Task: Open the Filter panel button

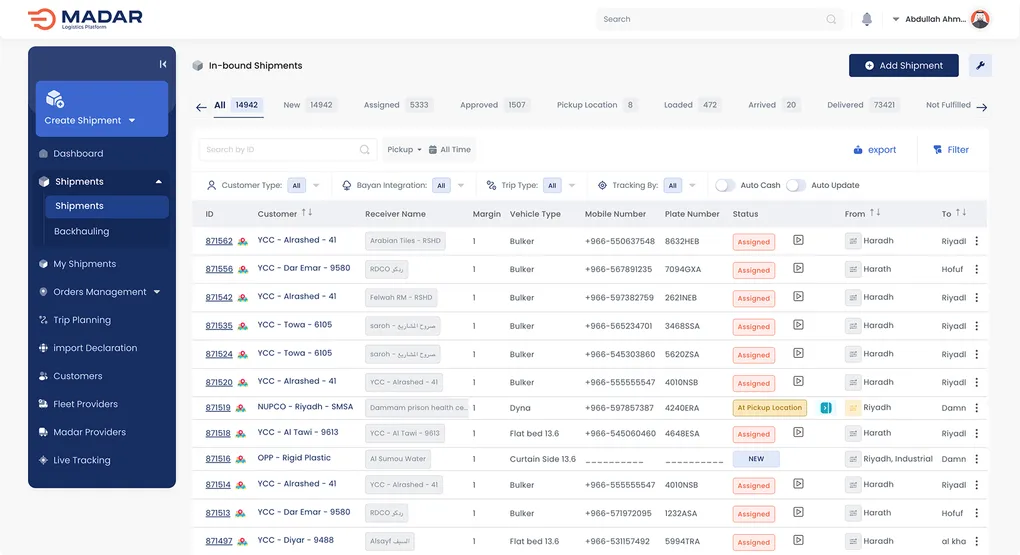Action: (x=951, y=150)
